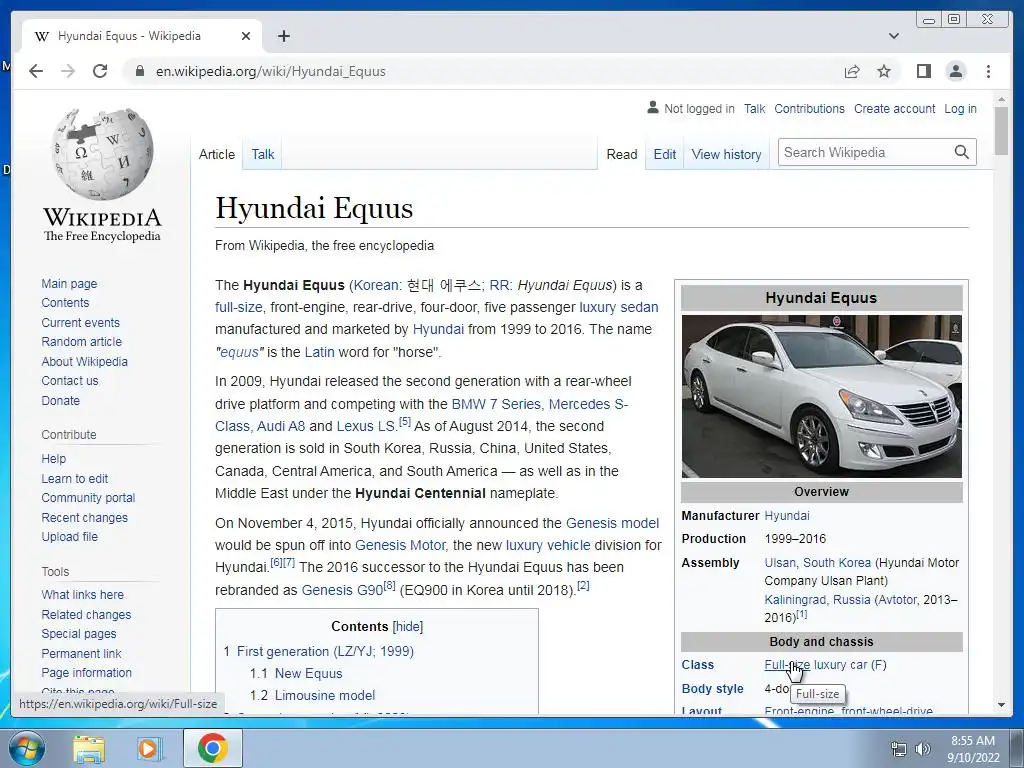The image size is (1024, 768).
Task: Follow the Genesis G90 link
Action: (x=342, y=590)
